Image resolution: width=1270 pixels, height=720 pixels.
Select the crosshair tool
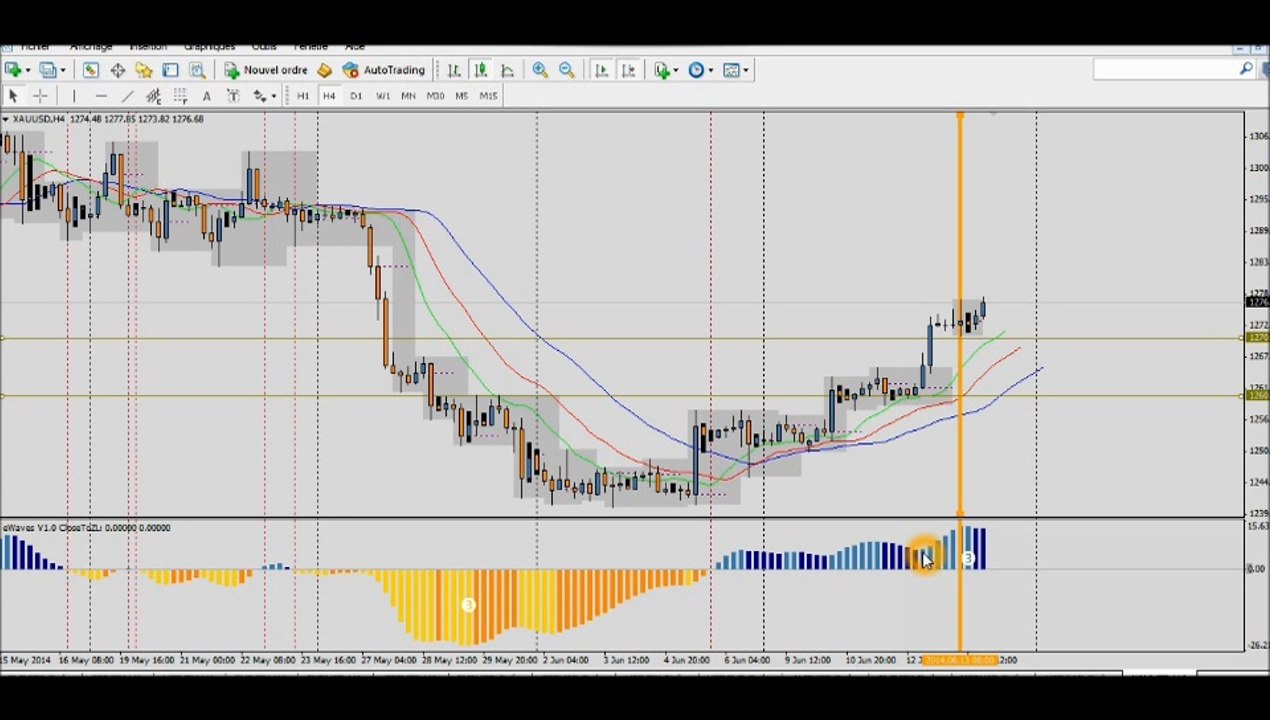pyautogui.click(x=40, y=96)
